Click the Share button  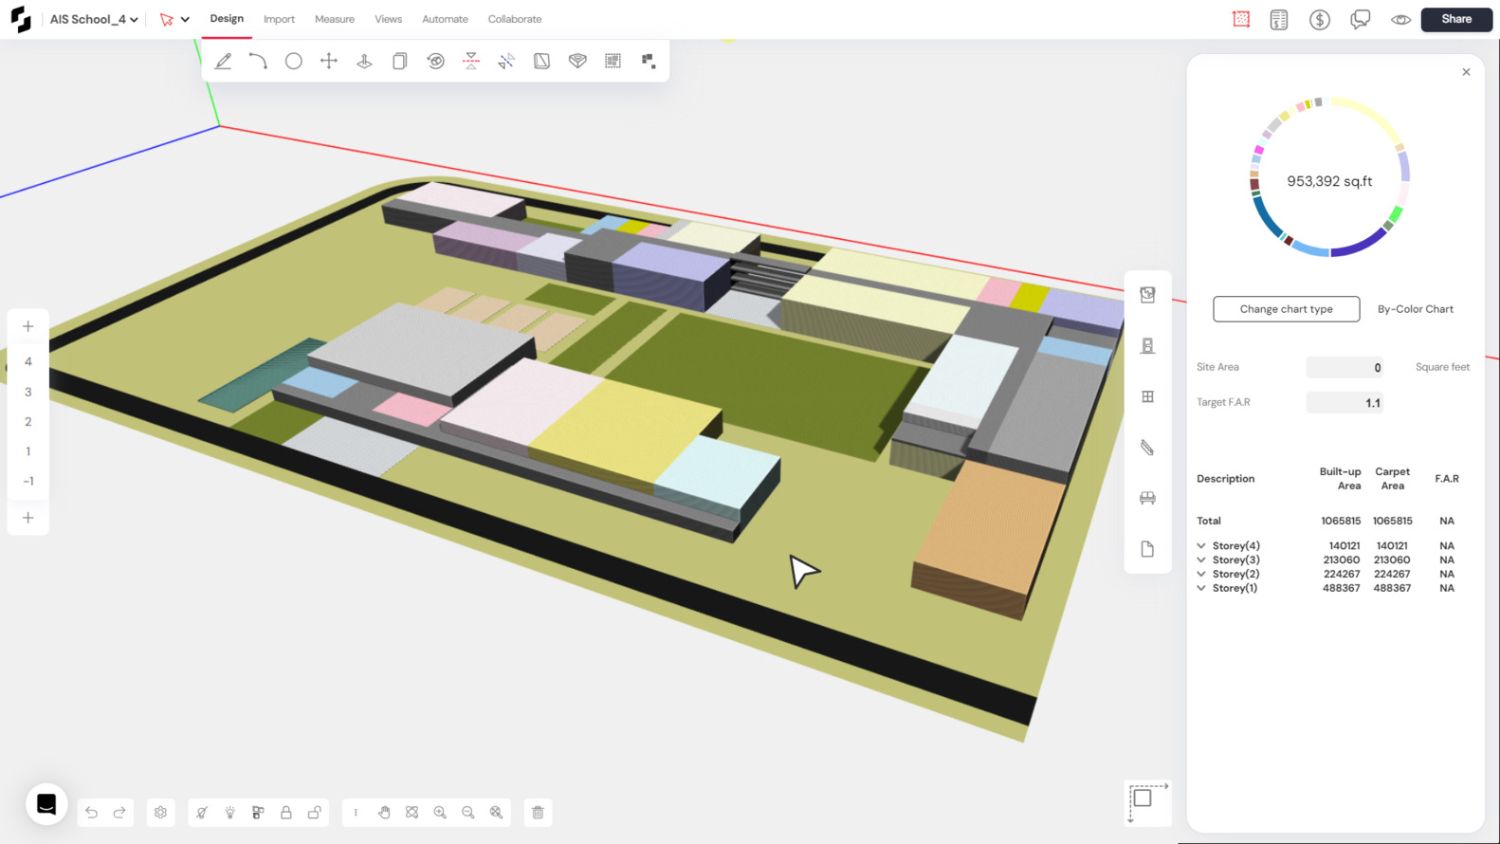click(1456, 19)
